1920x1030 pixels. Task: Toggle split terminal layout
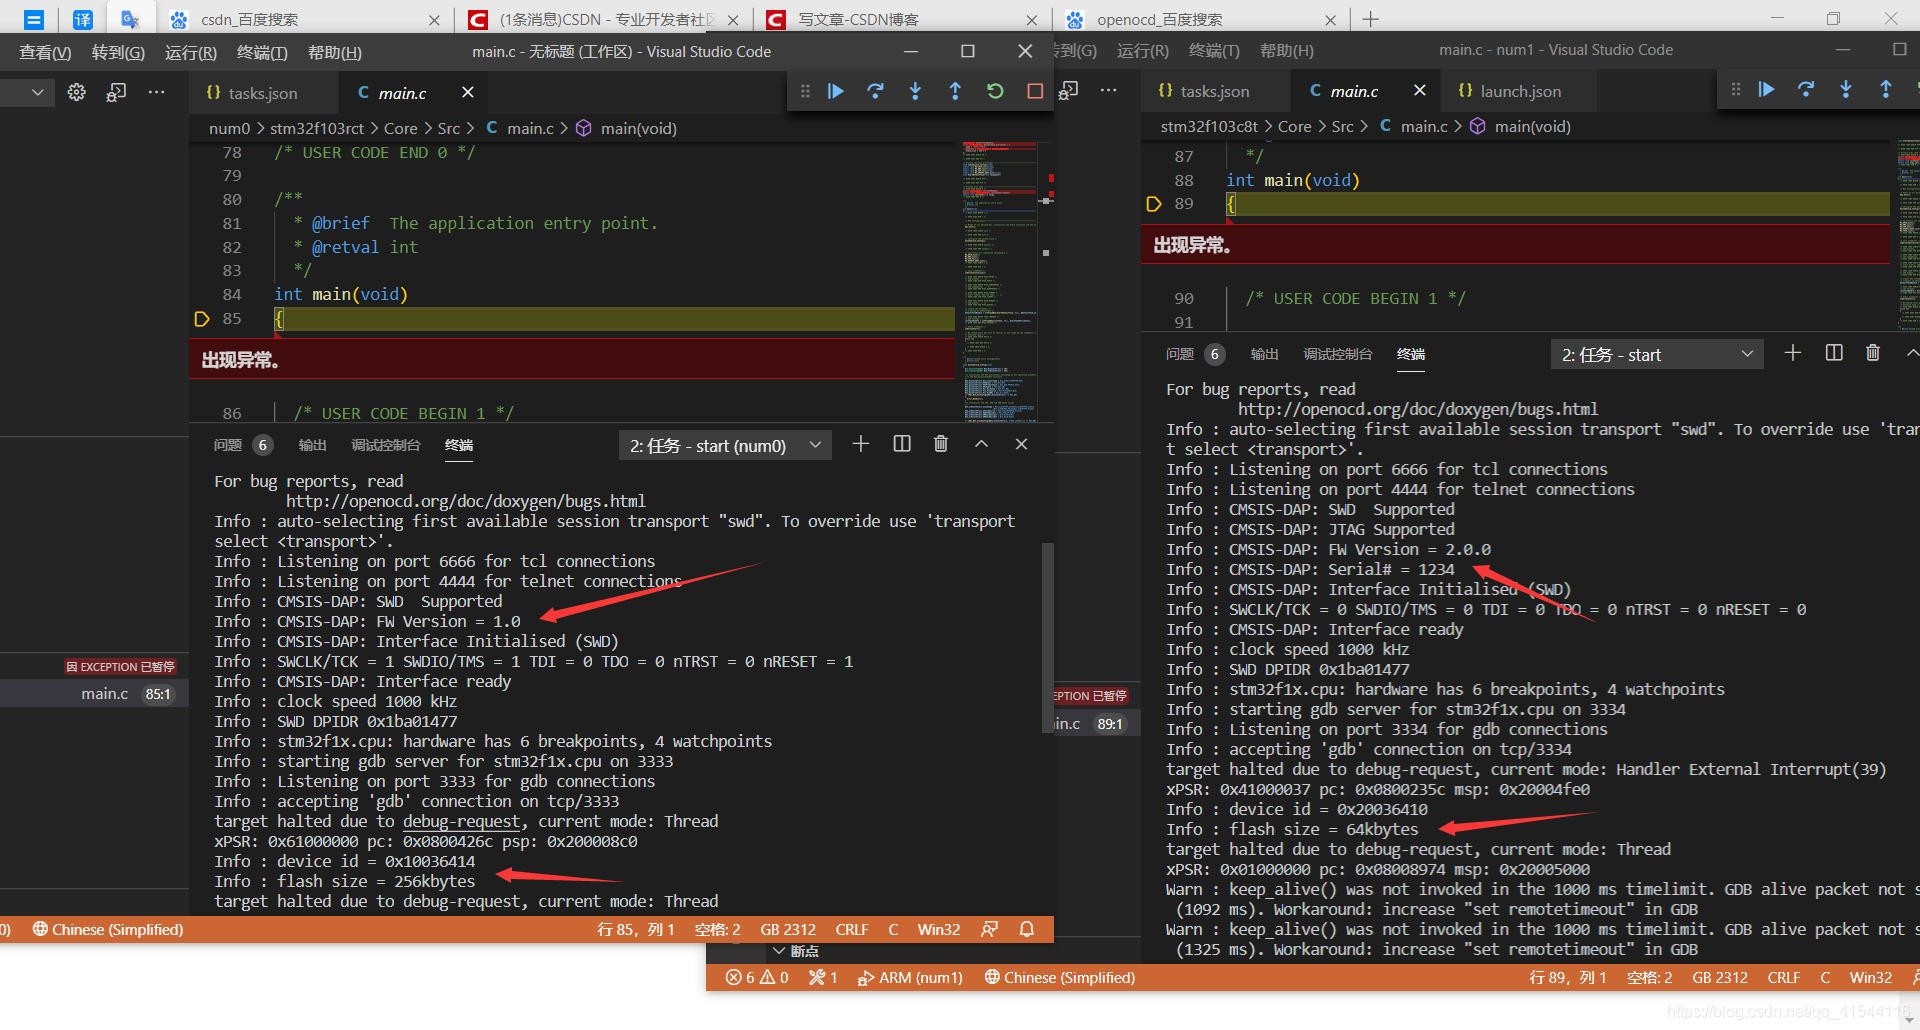coord(901,444)
